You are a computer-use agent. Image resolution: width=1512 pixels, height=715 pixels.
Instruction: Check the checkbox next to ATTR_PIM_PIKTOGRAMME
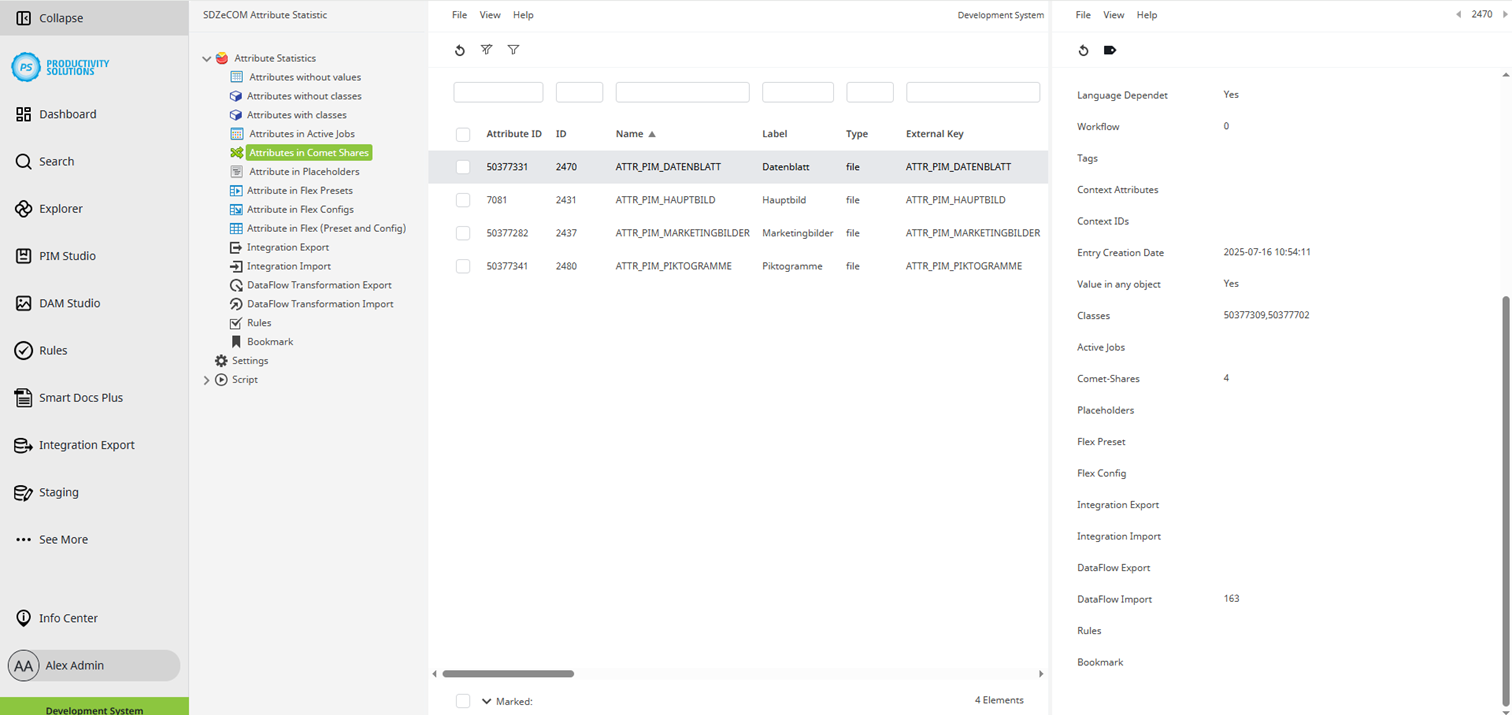463,266
